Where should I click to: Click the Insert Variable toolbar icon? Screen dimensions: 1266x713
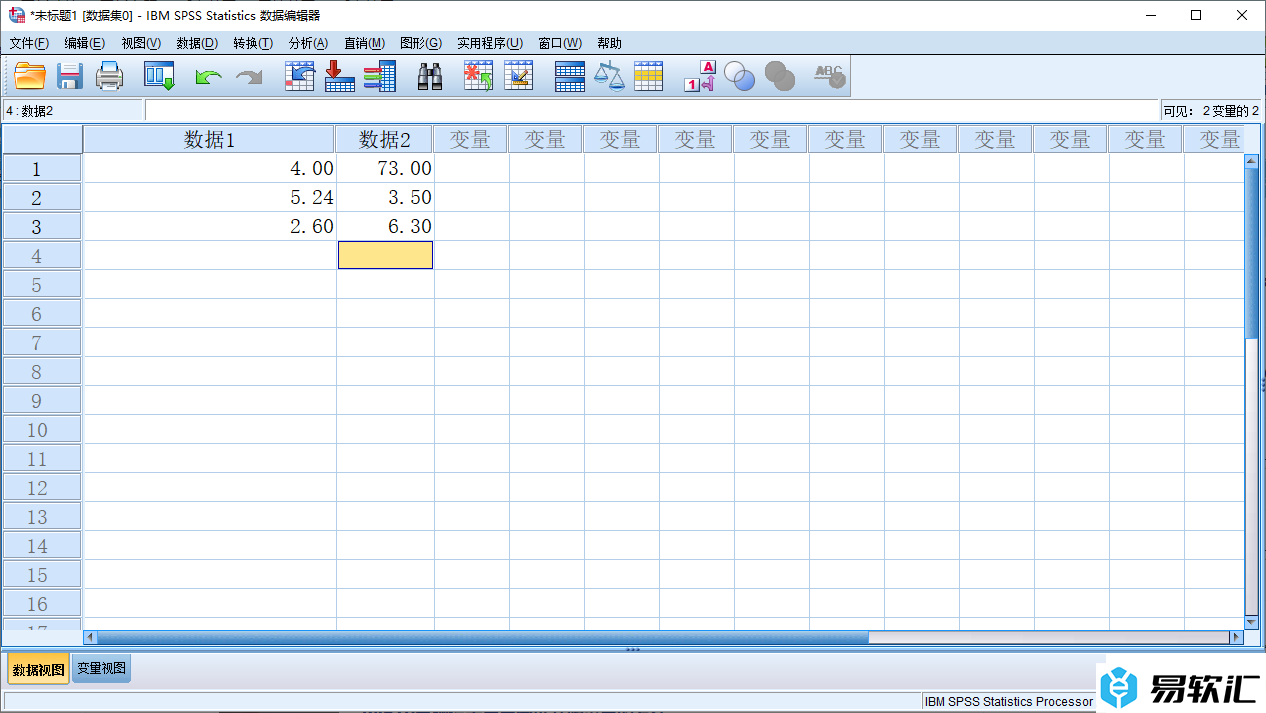(x=518, y=76)
